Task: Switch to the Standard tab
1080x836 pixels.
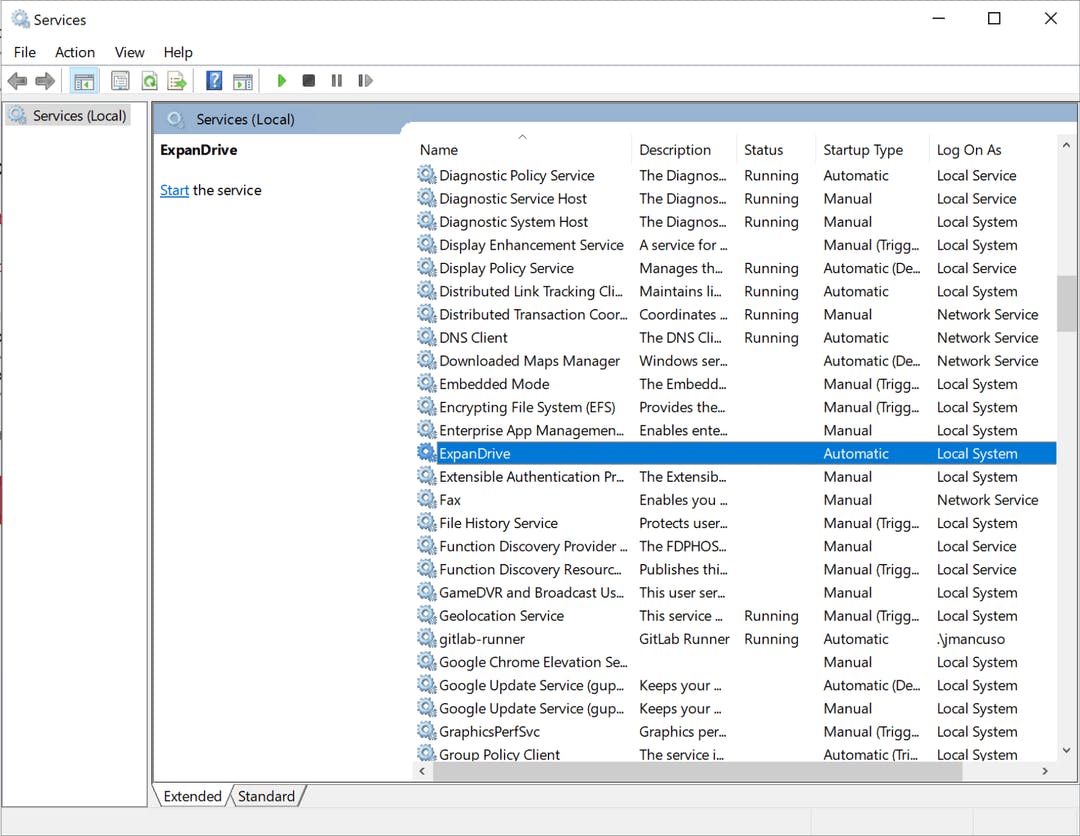Action: 266,796
